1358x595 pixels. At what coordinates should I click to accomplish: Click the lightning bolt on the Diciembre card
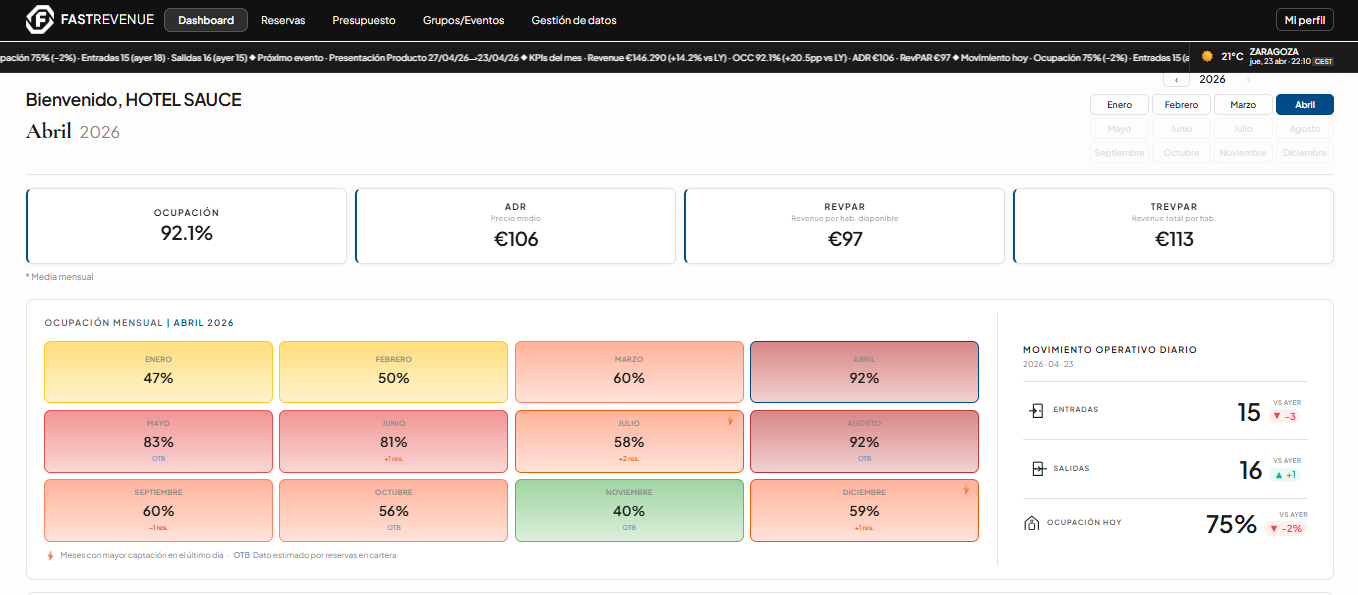[966, 490]
